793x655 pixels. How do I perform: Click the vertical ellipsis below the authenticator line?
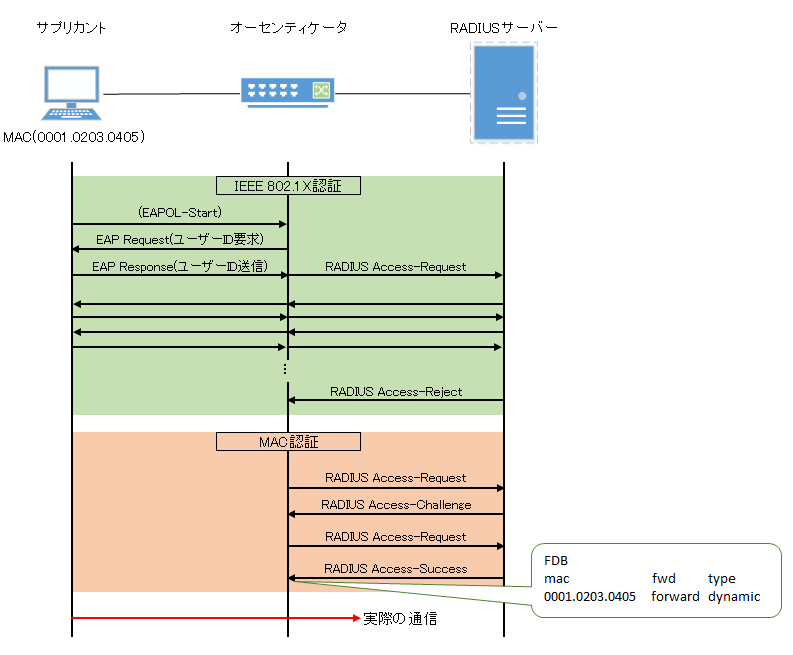(286, 369)
